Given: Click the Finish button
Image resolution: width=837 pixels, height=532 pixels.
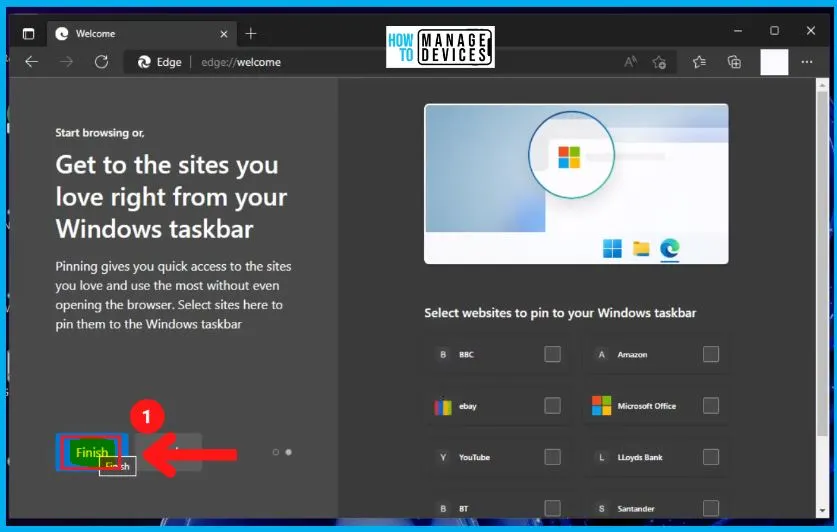Looking at the screenshot, I should [92, 452].
